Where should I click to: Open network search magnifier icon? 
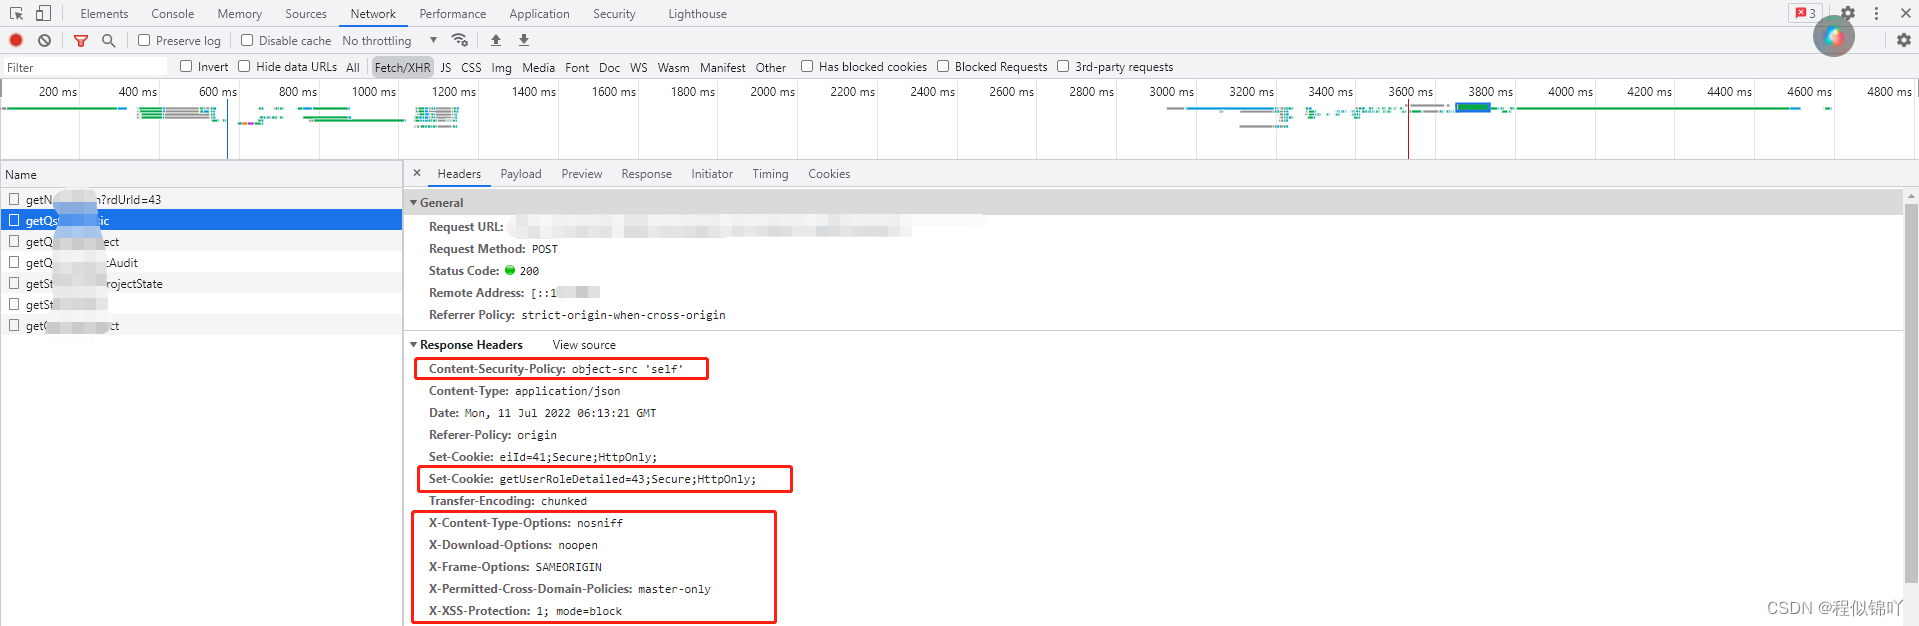109,40
